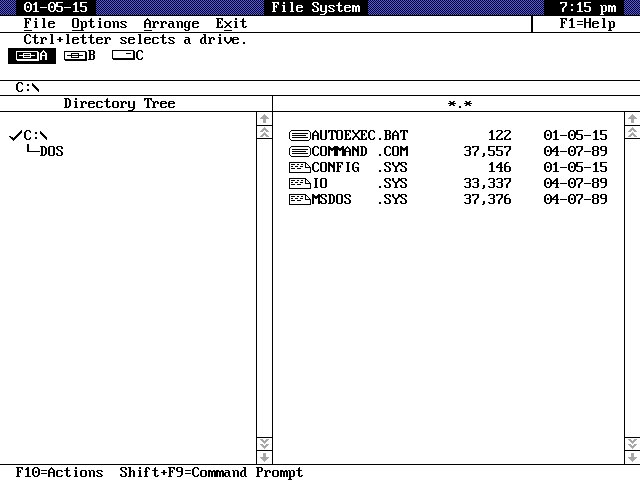Click the 122 file size value

pos(500,135)
